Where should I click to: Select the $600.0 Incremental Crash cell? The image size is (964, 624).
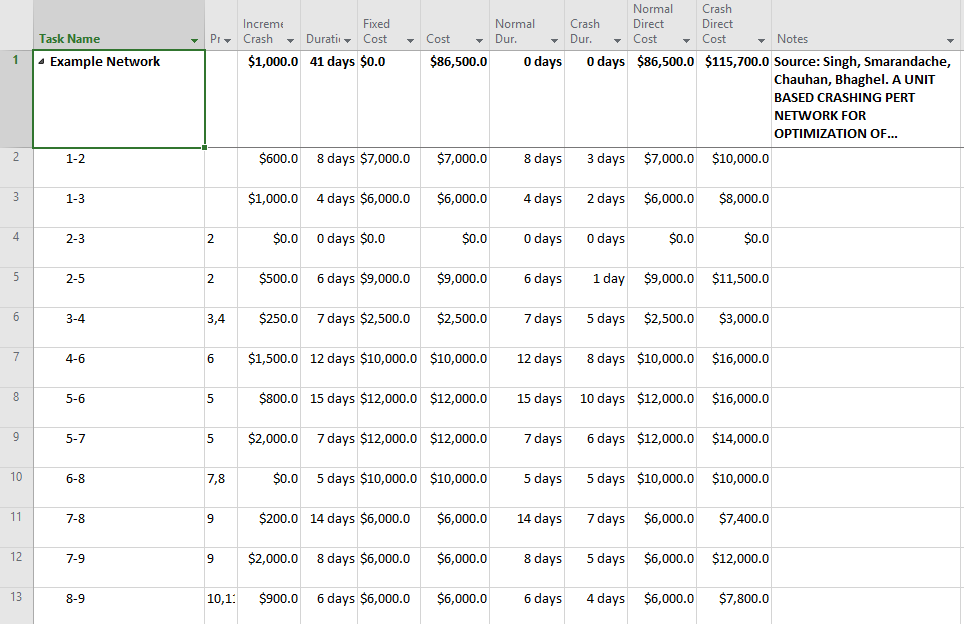269,168
